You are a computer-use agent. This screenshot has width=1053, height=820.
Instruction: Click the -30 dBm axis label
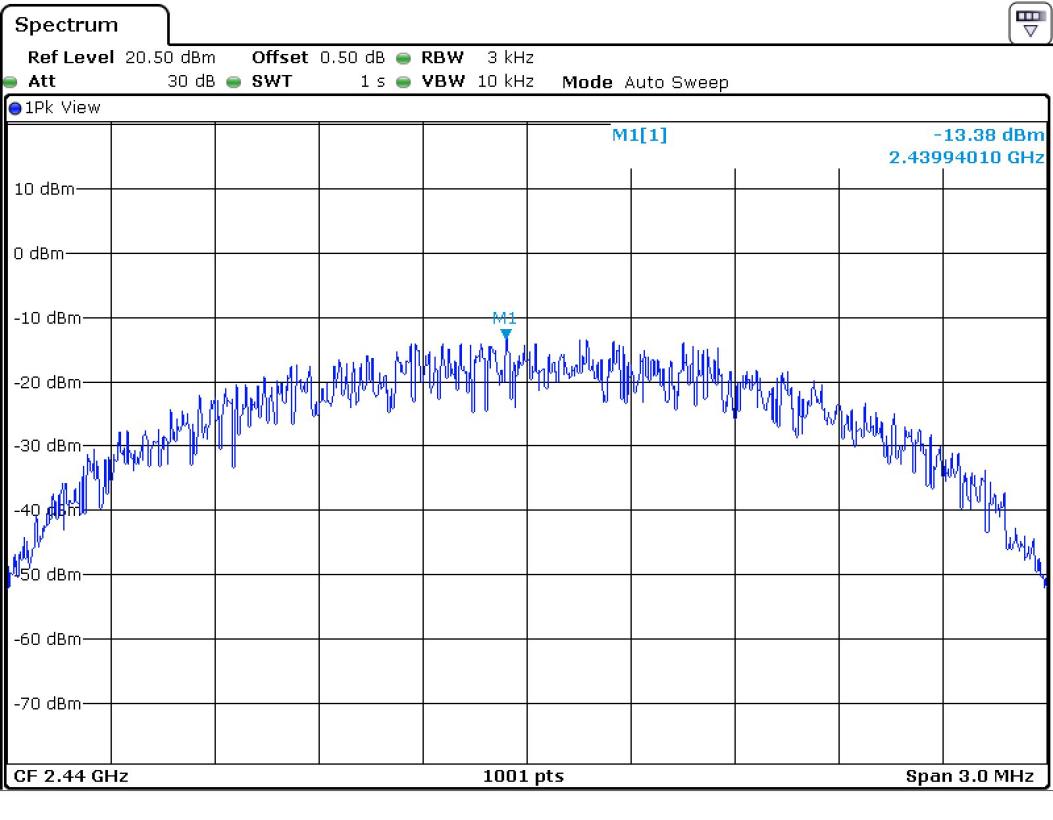tap(47, 446)
